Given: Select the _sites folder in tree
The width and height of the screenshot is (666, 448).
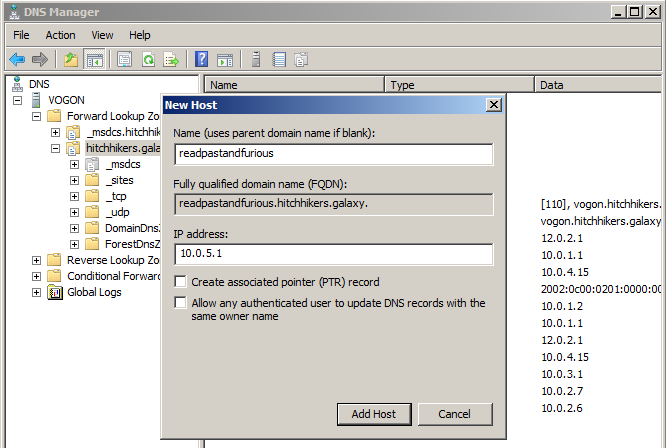Looking at the screenshot, I should 119,180.
